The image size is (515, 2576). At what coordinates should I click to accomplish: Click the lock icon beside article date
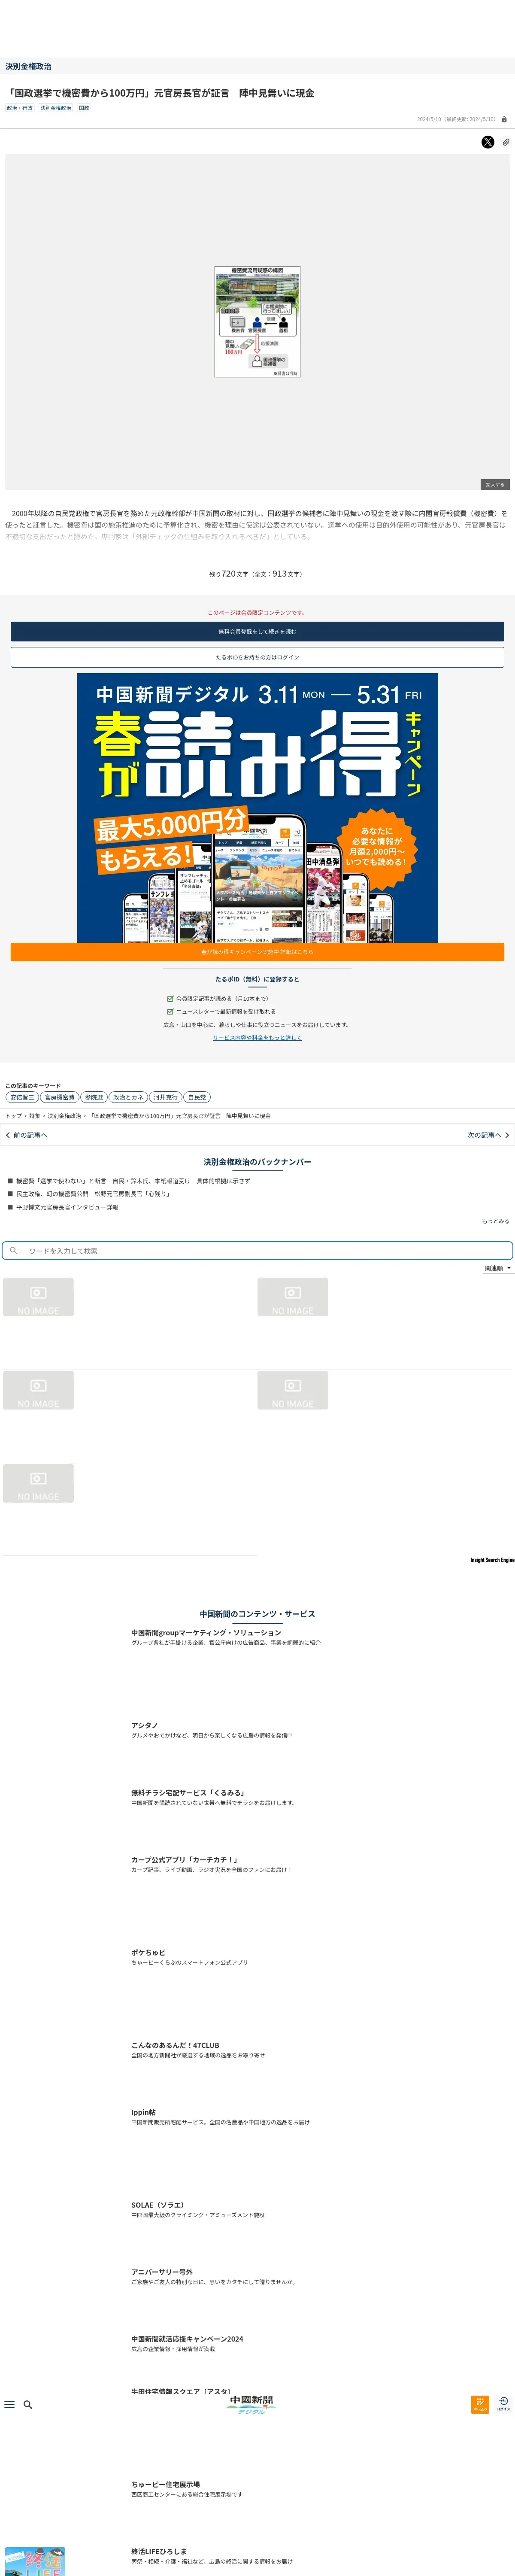coord(504,119)
